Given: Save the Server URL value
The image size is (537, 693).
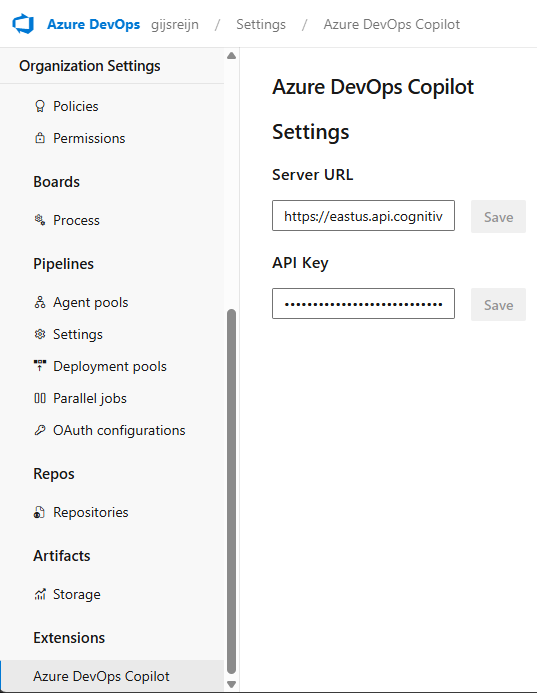Looking at the screenshot, I should pyautogui.click(x=498, y=217).
